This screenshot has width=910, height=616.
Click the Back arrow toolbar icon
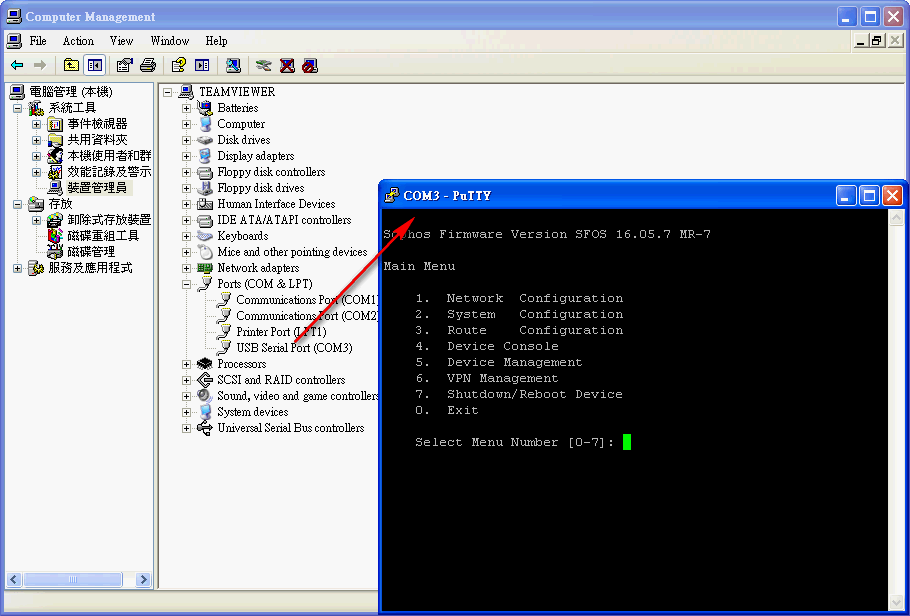17,66
